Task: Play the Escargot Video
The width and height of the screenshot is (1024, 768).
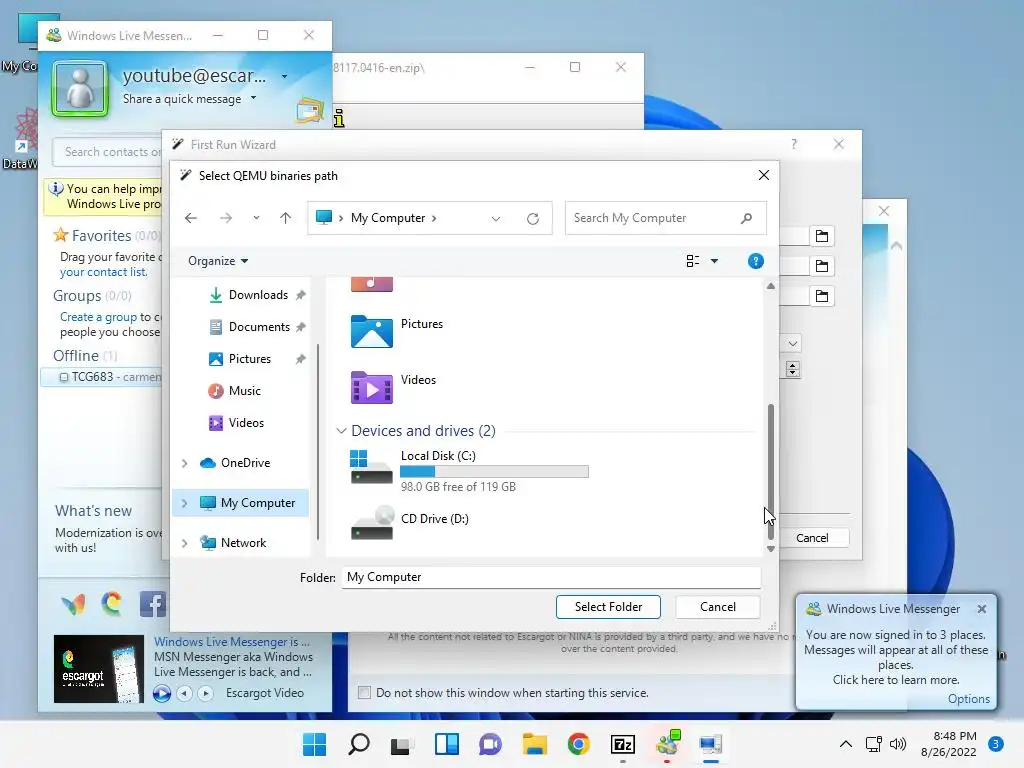Action: click(x=161, y=694)
